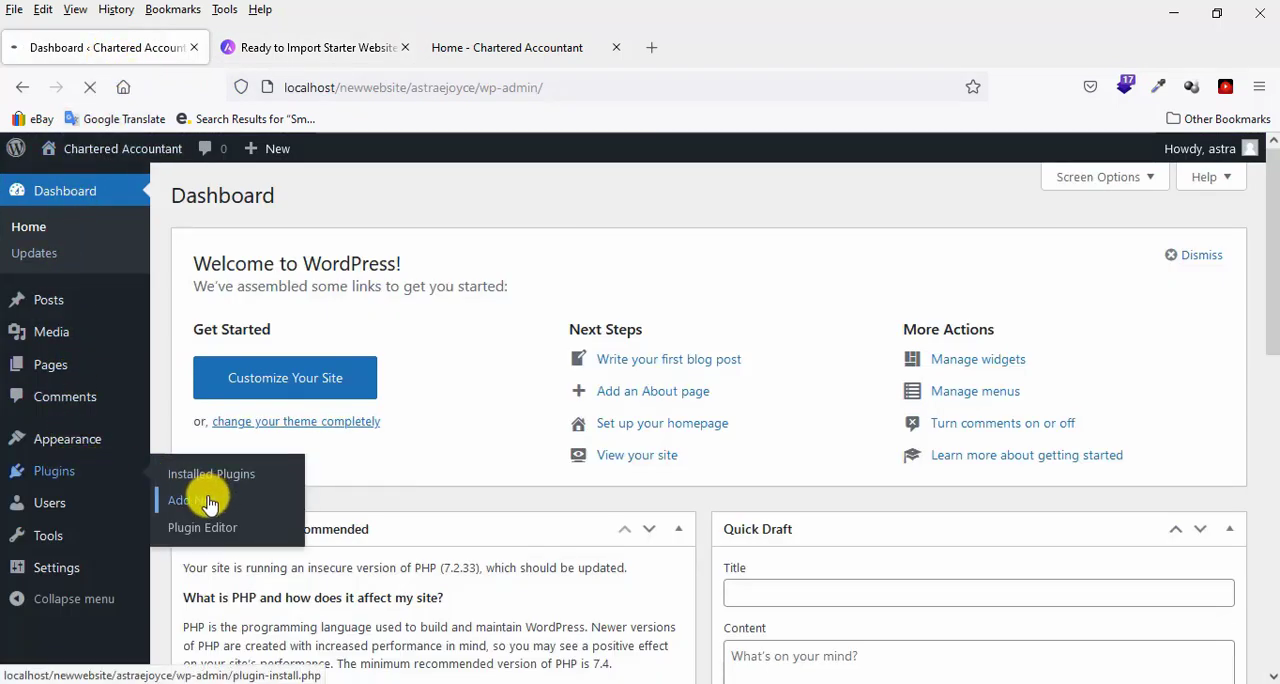1280x684 pixels.
Task: Open History menu in menu bar
Action: point(116,9)
